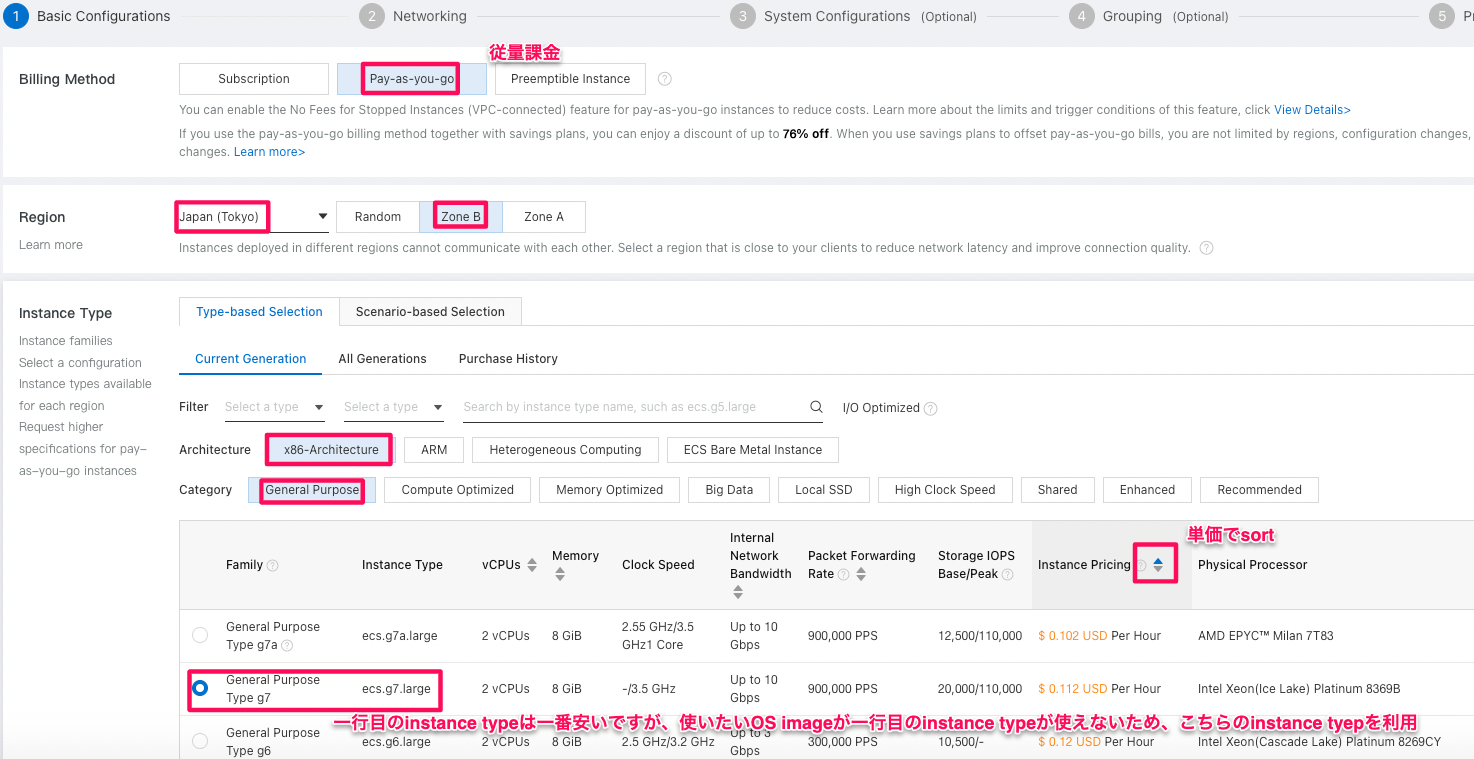The width and height of the screenshot is (1474, 759).
Task: Click help icon beside Storage IOPS Base/Peak
Action: click(1008, 574)
